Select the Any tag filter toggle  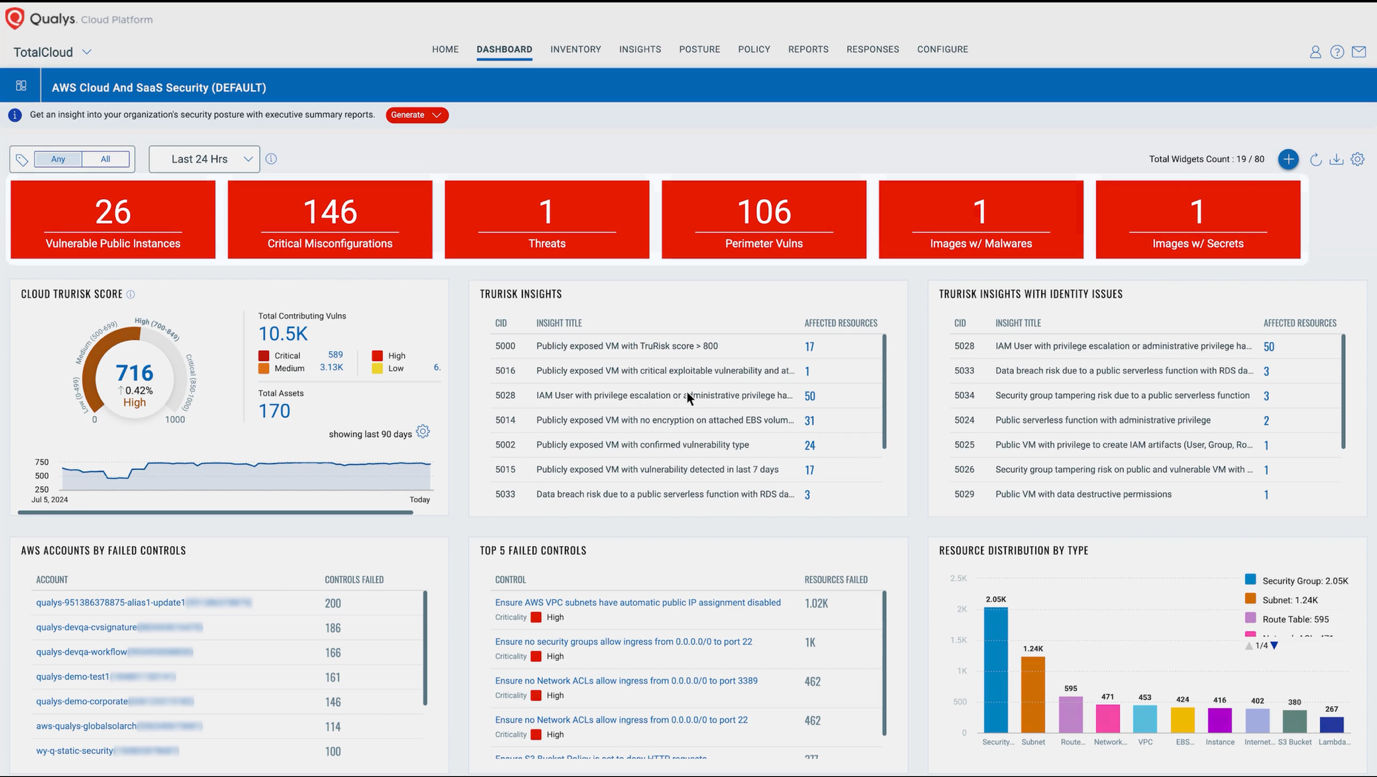[58, 159]
